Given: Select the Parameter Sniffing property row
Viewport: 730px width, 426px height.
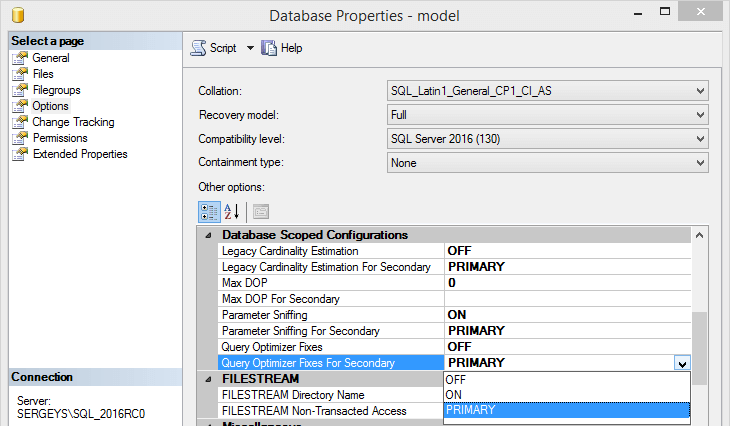Looking at the screenshot, I should point(454,315).
